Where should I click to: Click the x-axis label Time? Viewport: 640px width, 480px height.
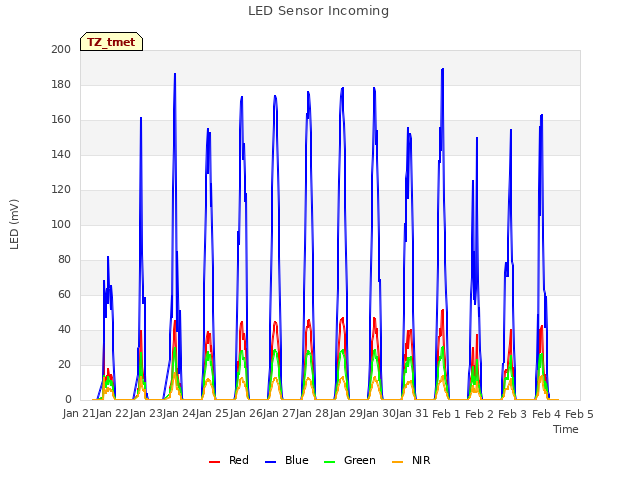point(566,429)
